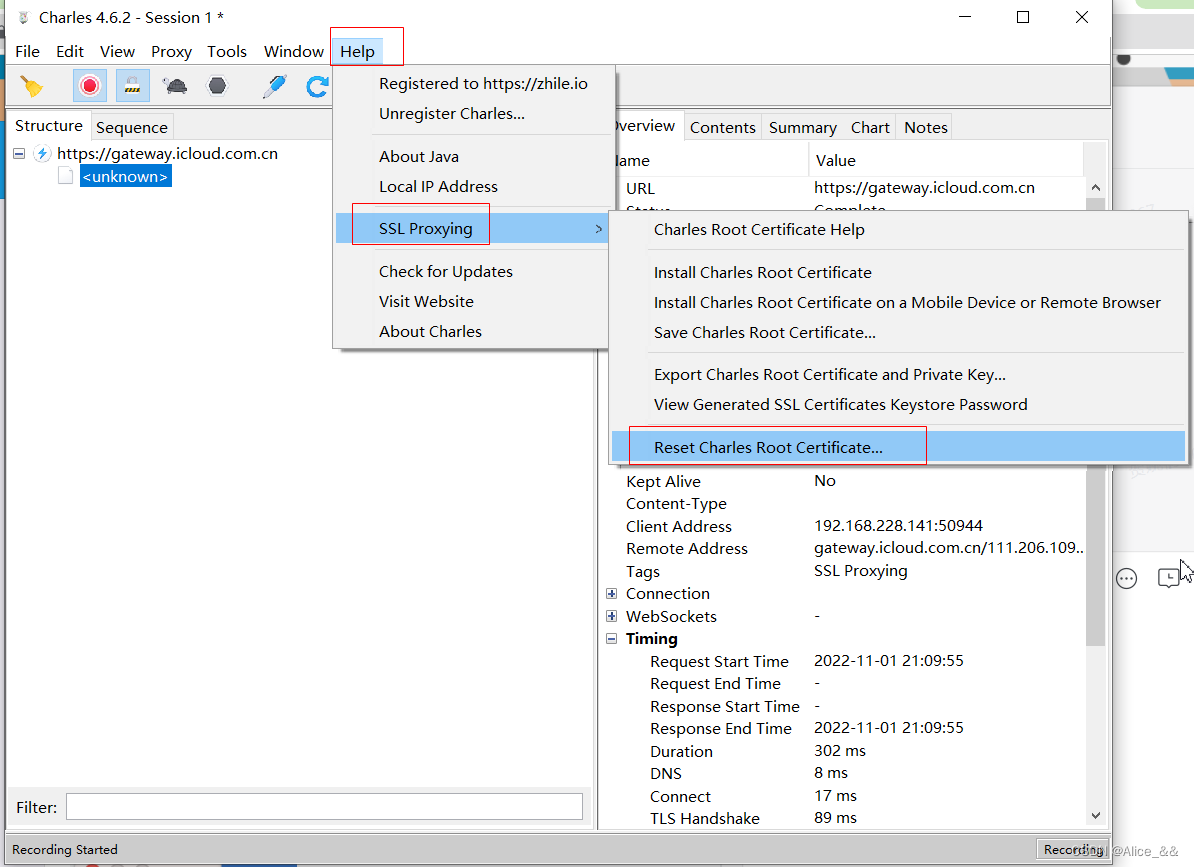Image resolution: width=1194 pixels, height=867 pixels.
Task: Click the broom Clear Session icon
Action: 31,86
